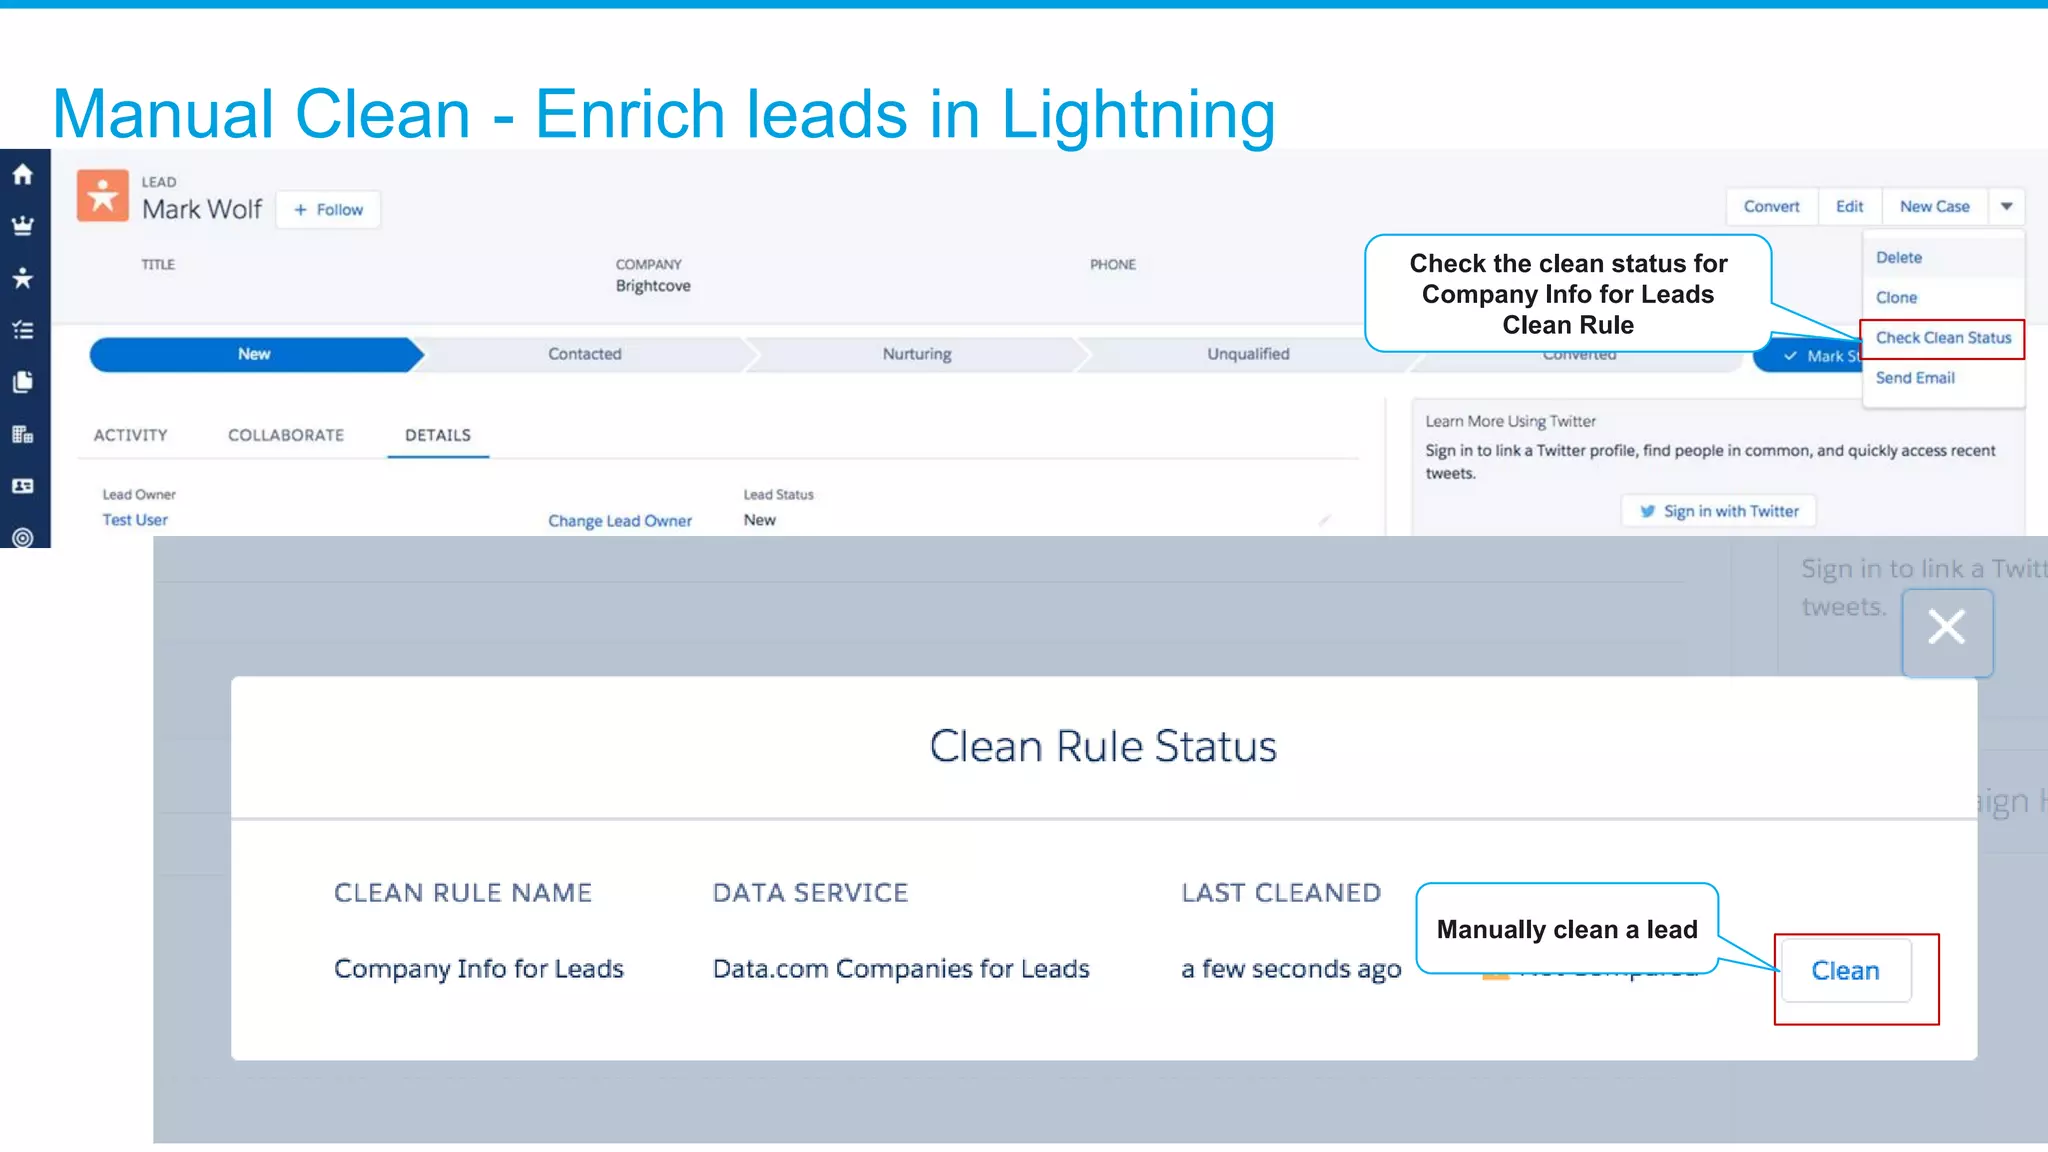Click the Edit button
The height and width of the screenshot is (1152, 2048).
coord(1850,206)
